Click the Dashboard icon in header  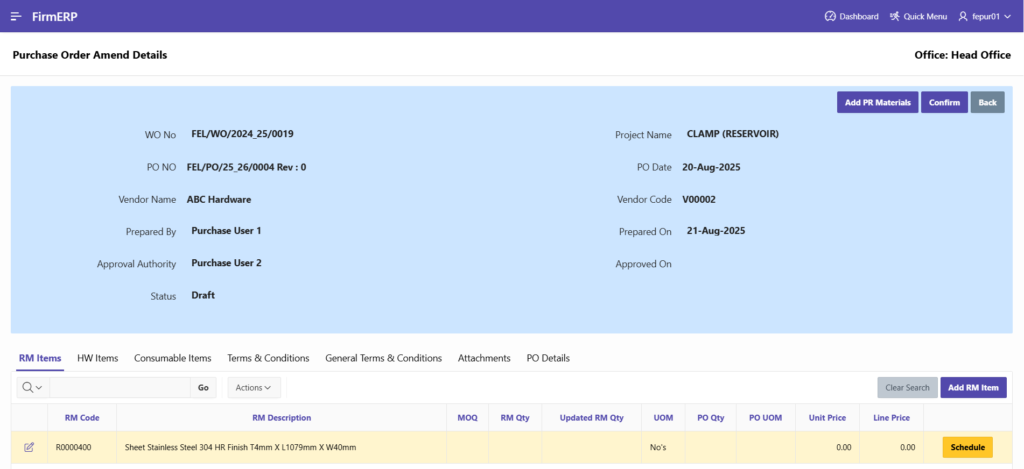point(830,16)
